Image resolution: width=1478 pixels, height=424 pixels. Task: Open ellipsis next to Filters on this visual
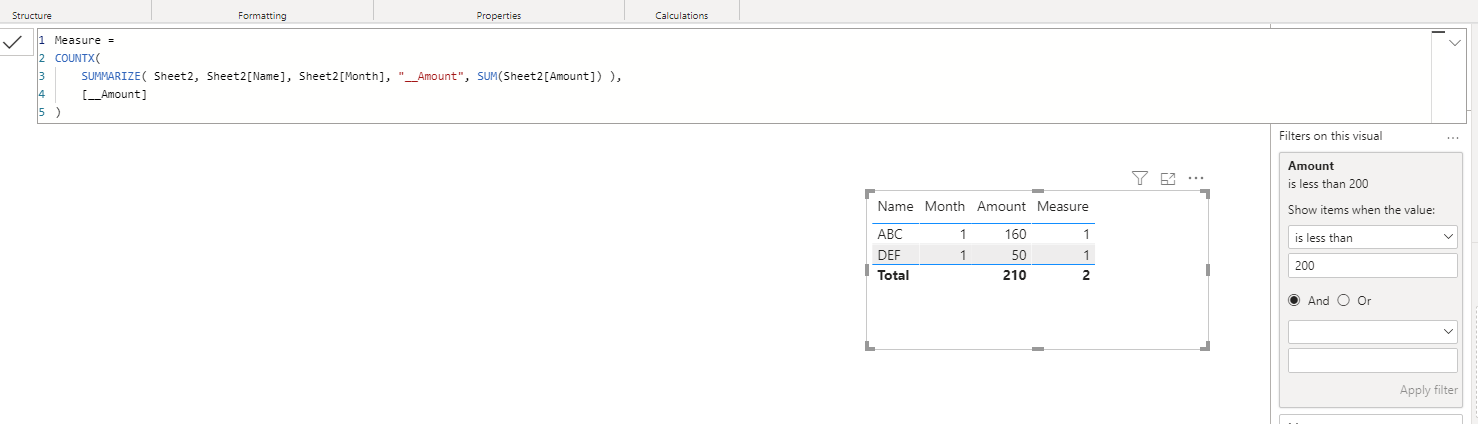(1452, 136)
